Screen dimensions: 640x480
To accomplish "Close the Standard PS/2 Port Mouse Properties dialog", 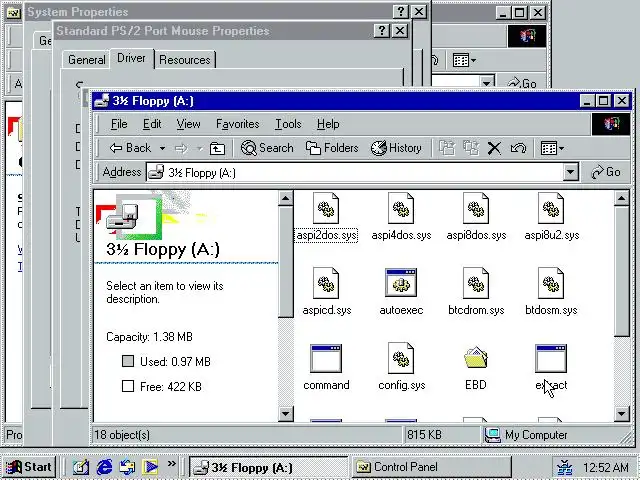I will 400,31.
